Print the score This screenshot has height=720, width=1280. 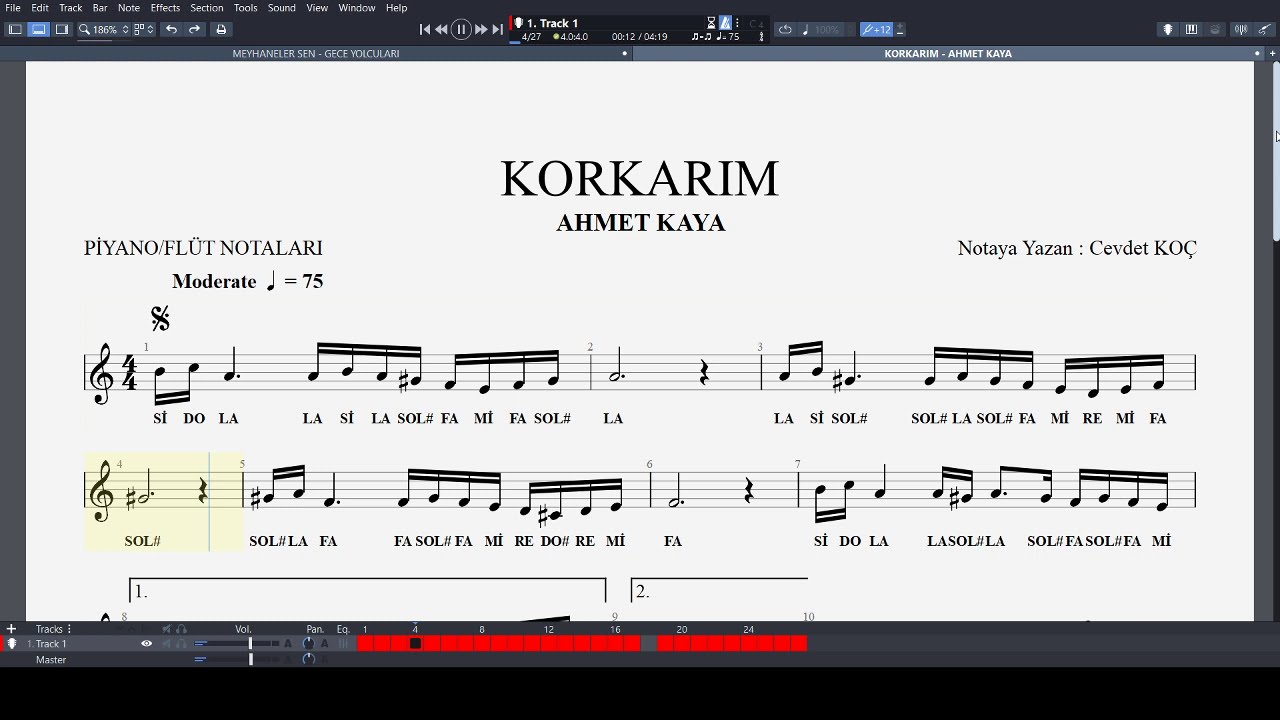pos(221,29)
